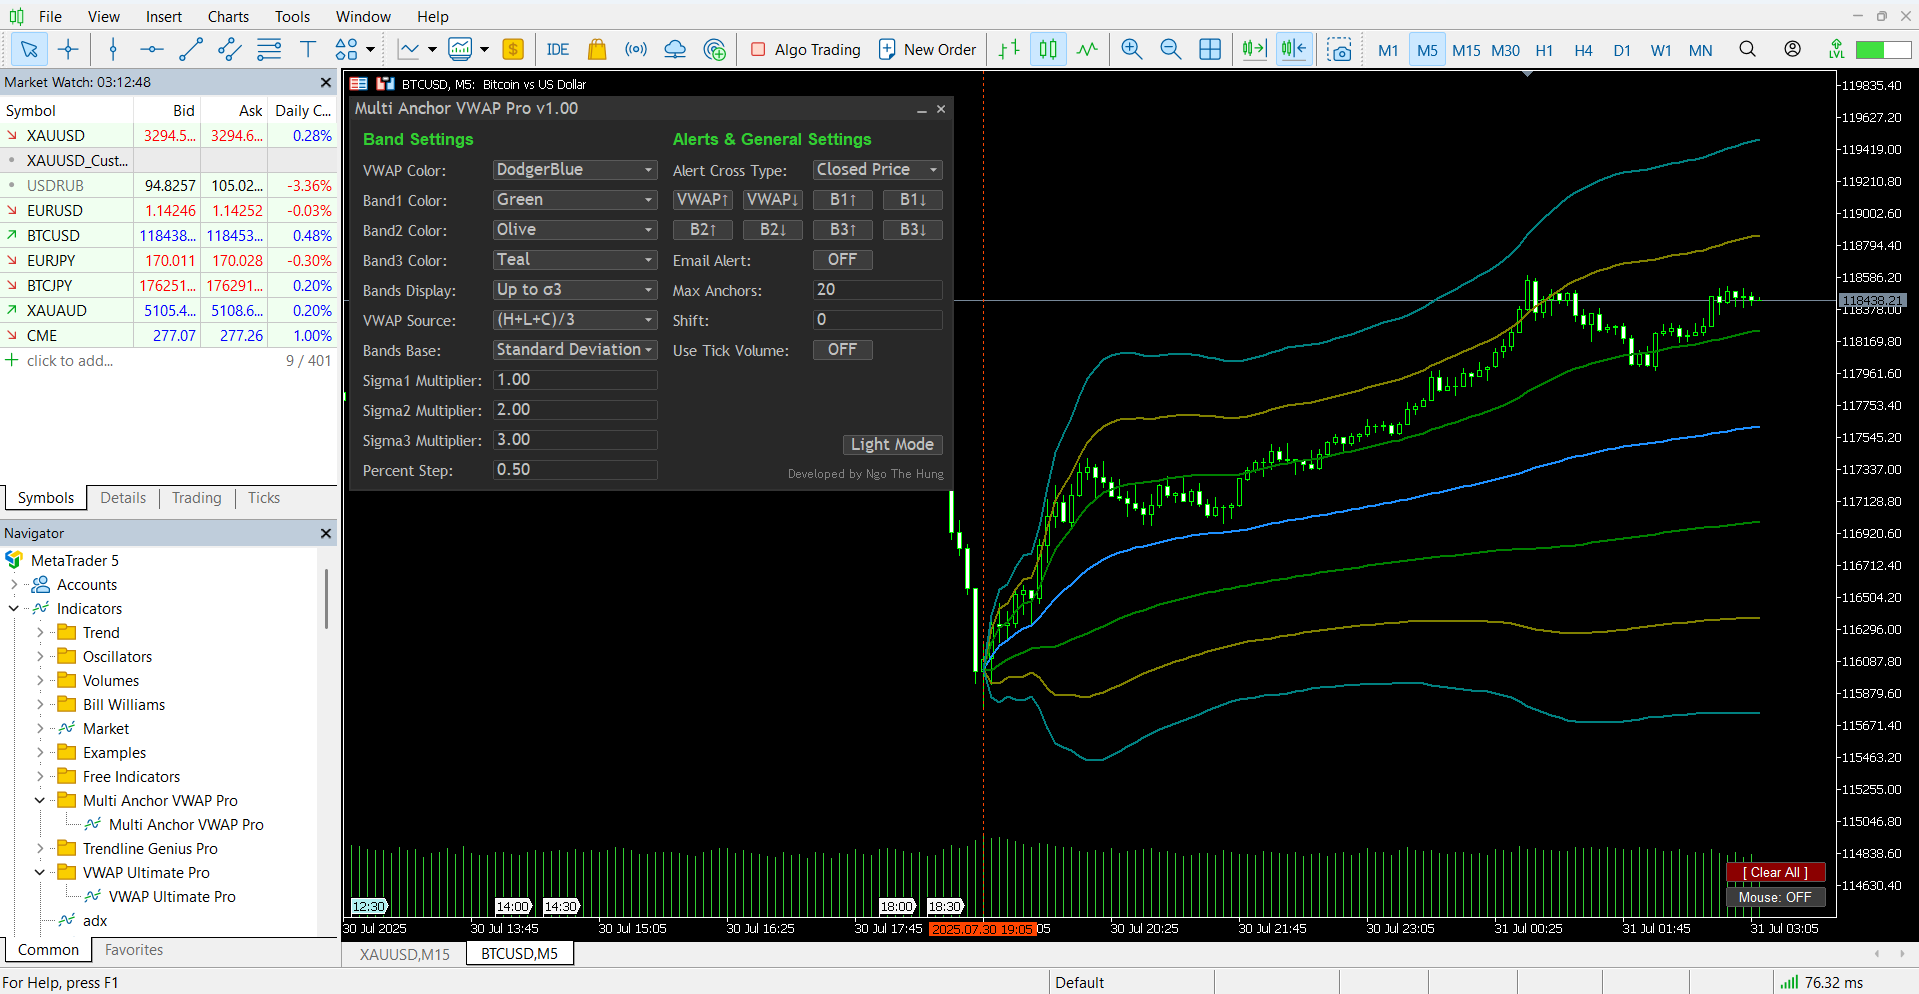Switch chart to bar chart
The width and height of the screenshot is (1919, 994).
[1009, 49]
